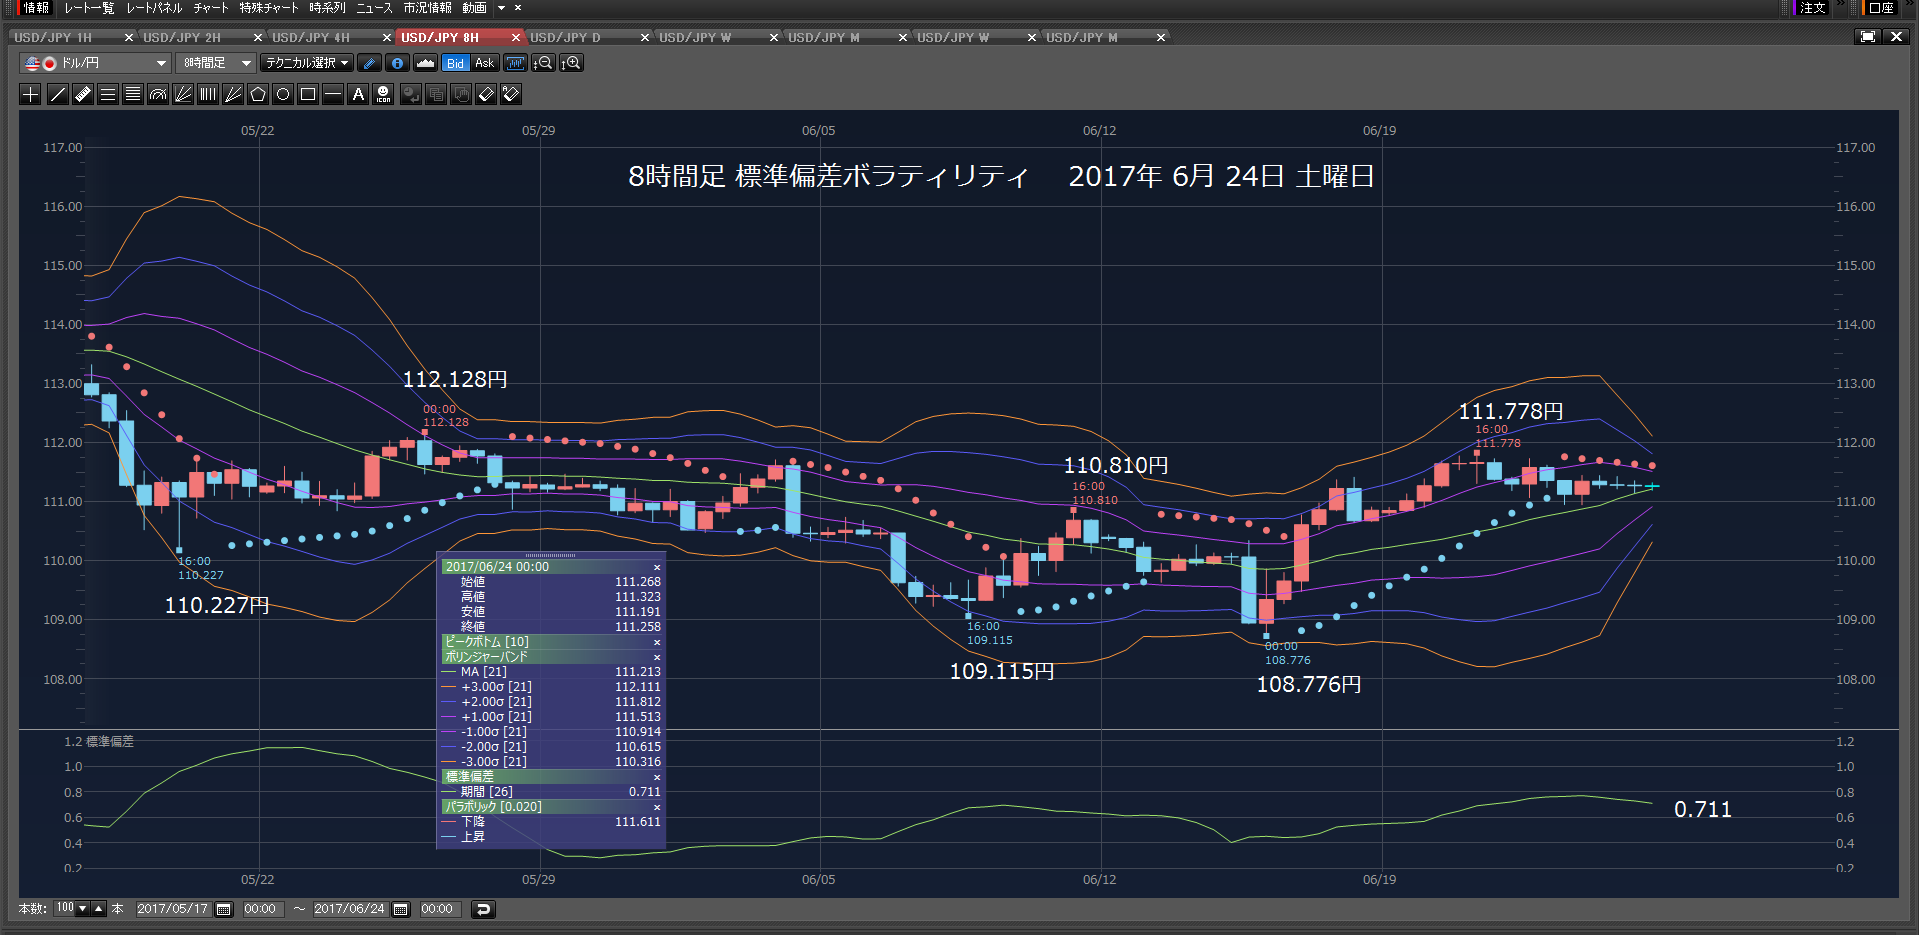Click the blue pencil edit settings icon

[x=369, y=63]
